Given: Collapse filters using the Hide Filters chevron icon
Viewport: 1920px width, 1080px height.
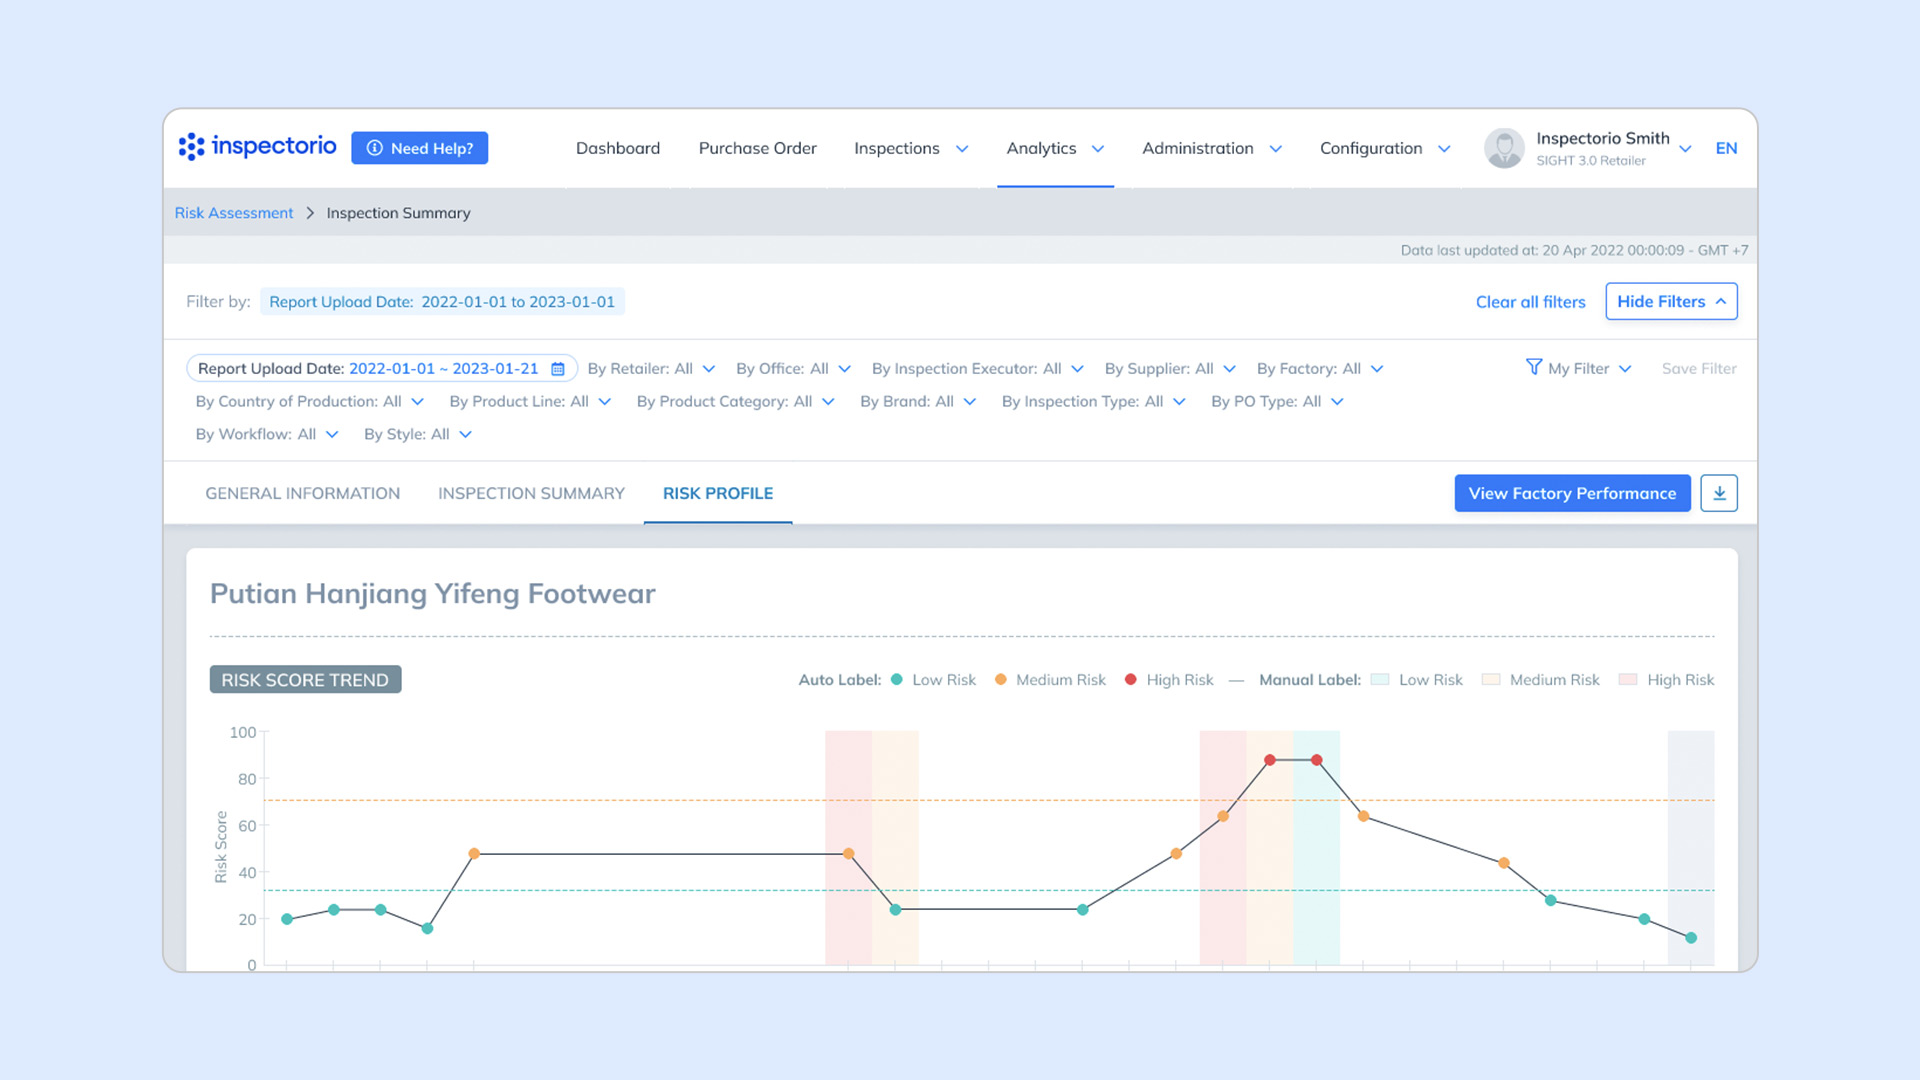Looking at the screenshot, I should click(x=1721, y=300).
